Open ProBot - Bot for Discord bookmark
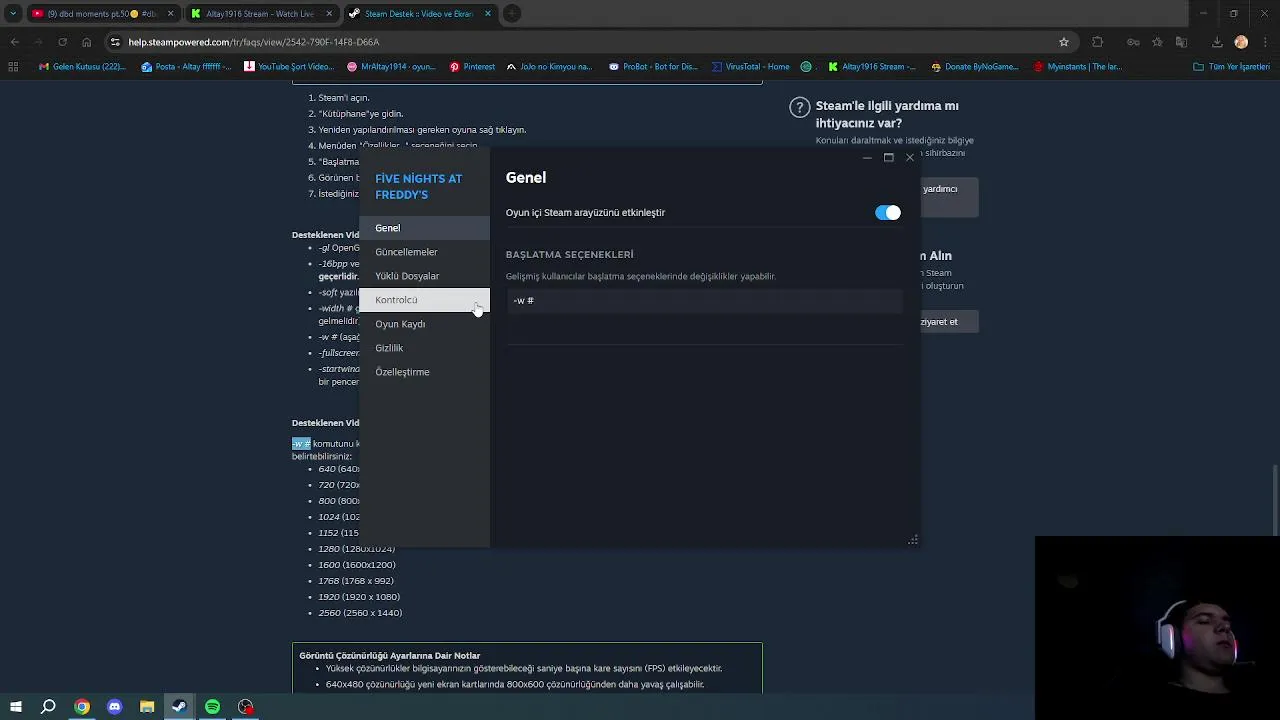Image resolution: width=1280 pixels, height=720 pixels. coord(653,67)
